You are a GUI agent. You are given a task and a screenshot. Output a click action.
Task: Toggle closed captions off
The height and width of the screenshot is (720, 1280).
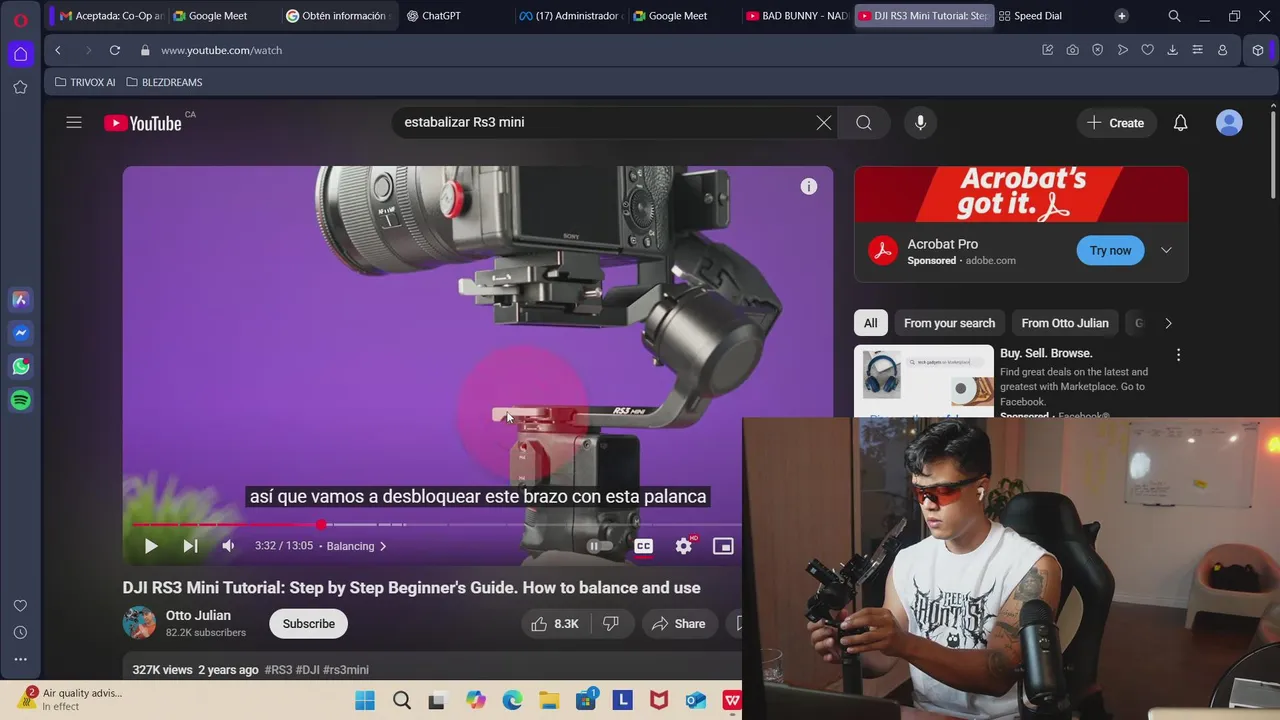(644, 546)
